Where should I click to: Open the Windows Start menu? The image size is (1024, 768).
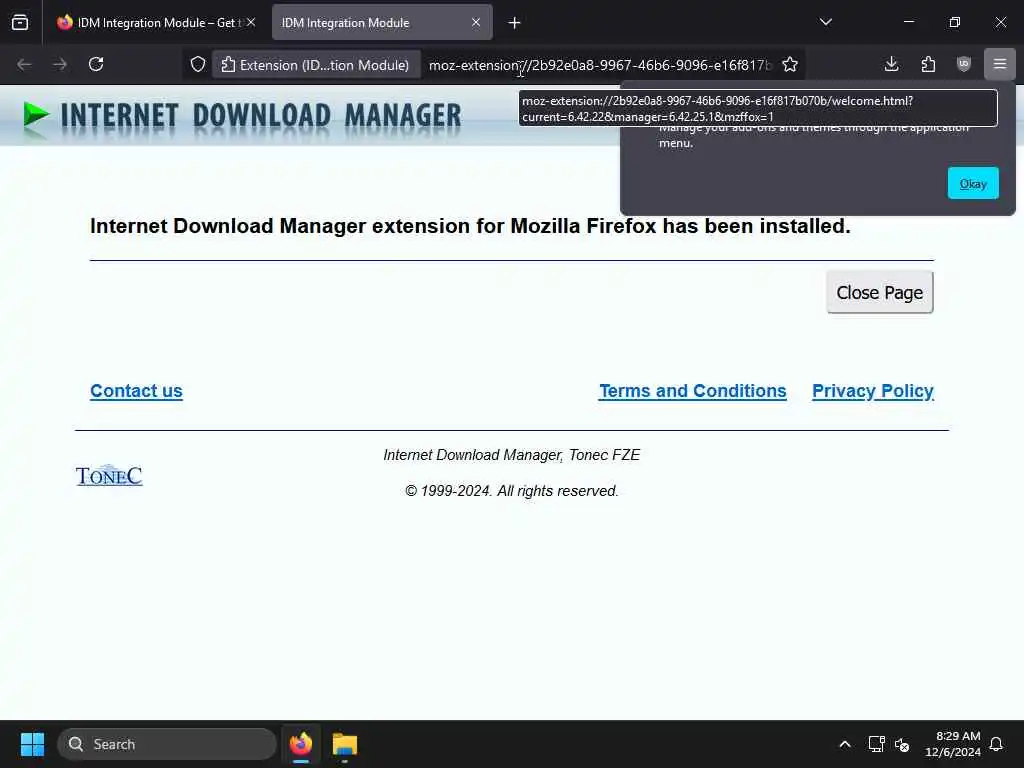click(32, 744)
